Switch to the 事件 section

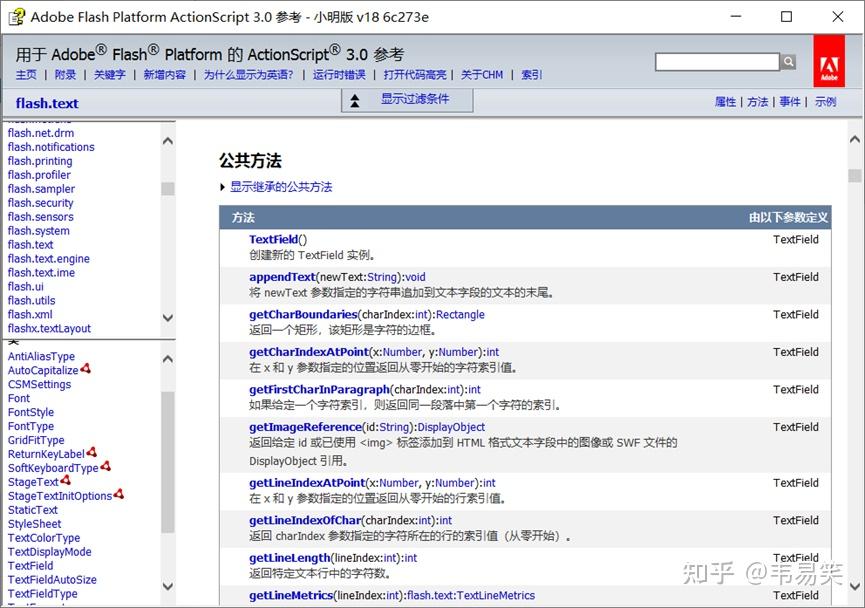(790, 101)
